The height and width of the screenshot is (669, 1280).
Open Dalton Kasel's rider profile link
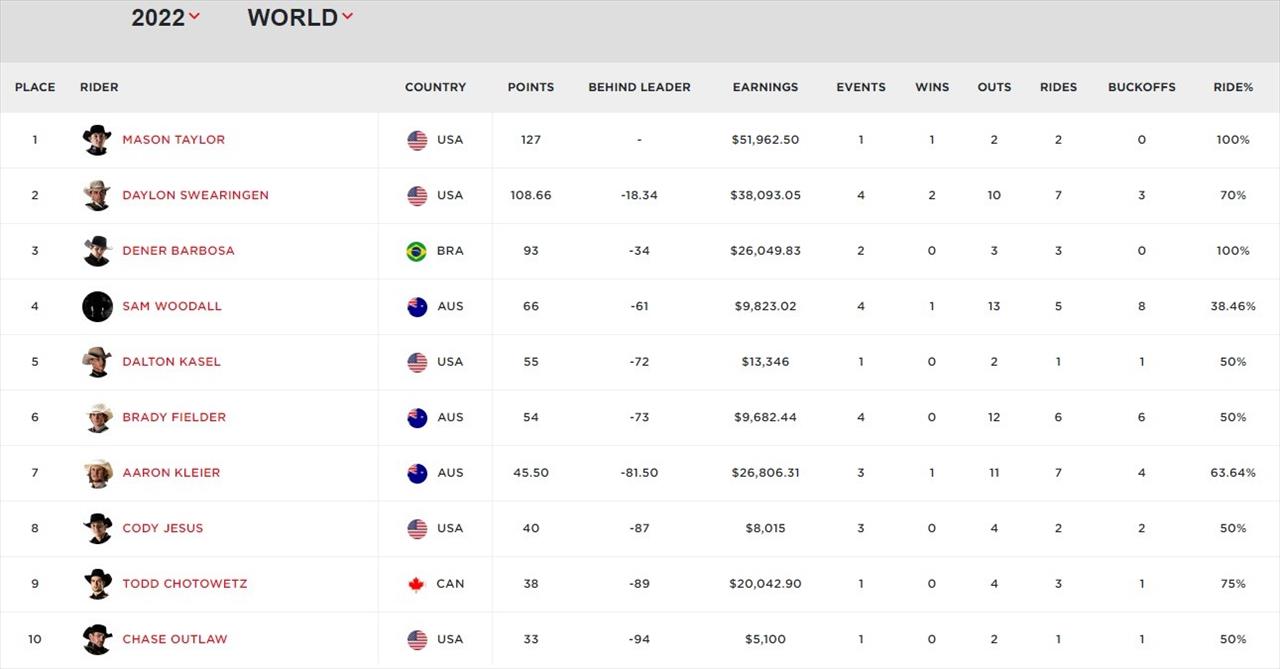171,362
